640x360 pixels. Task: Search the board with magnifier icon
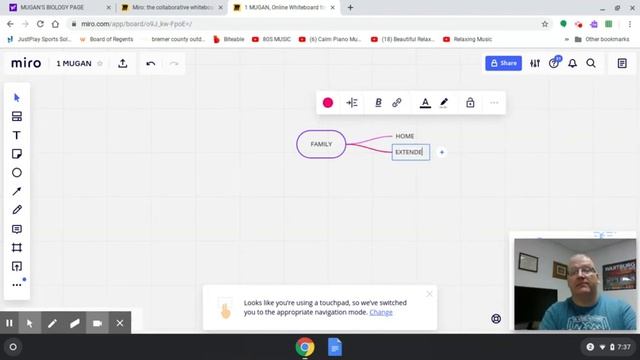click(591, 63)
